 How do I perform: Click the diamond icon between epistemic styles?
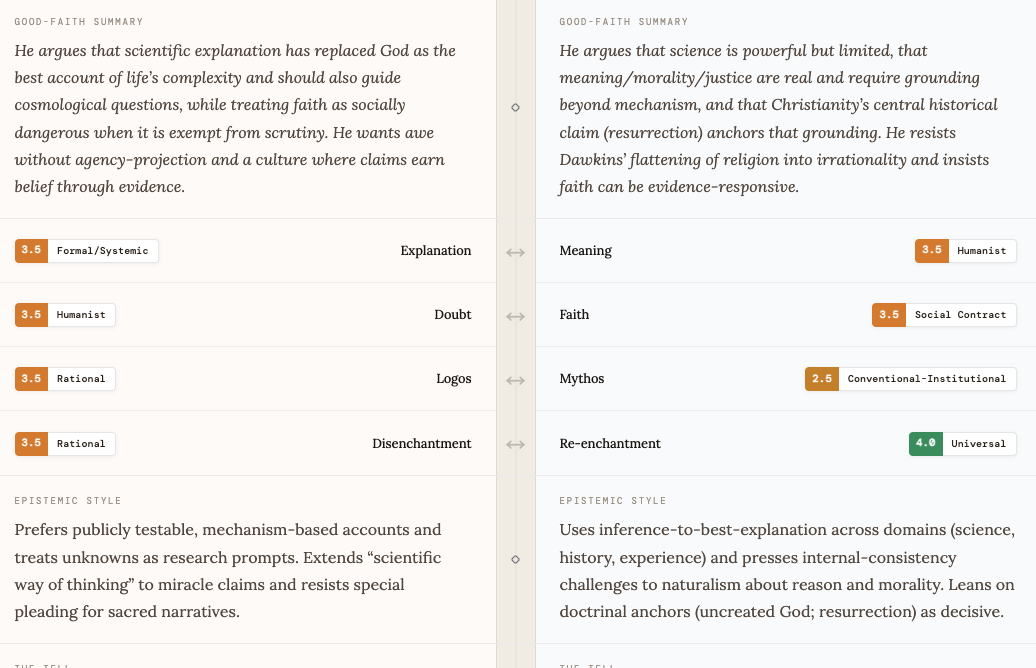point(515,560)
